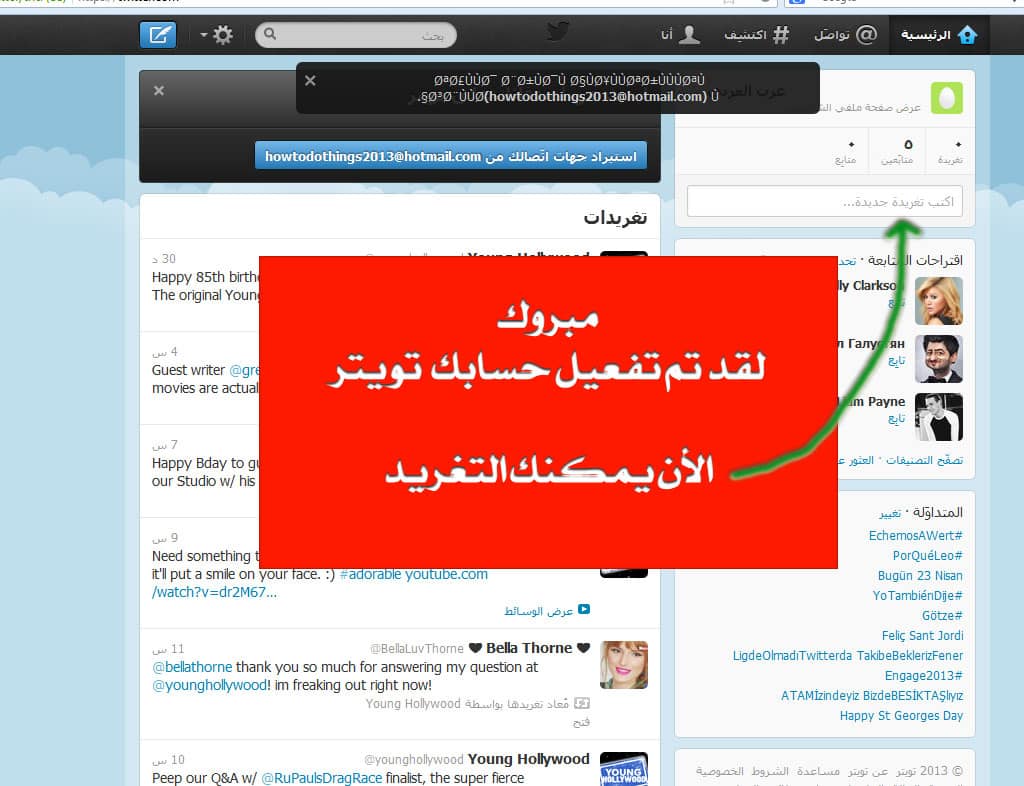This screenshot has width=1024, height=786.
Task: Click the @younghollywood mention in tweet
Action: coord(209,685)
